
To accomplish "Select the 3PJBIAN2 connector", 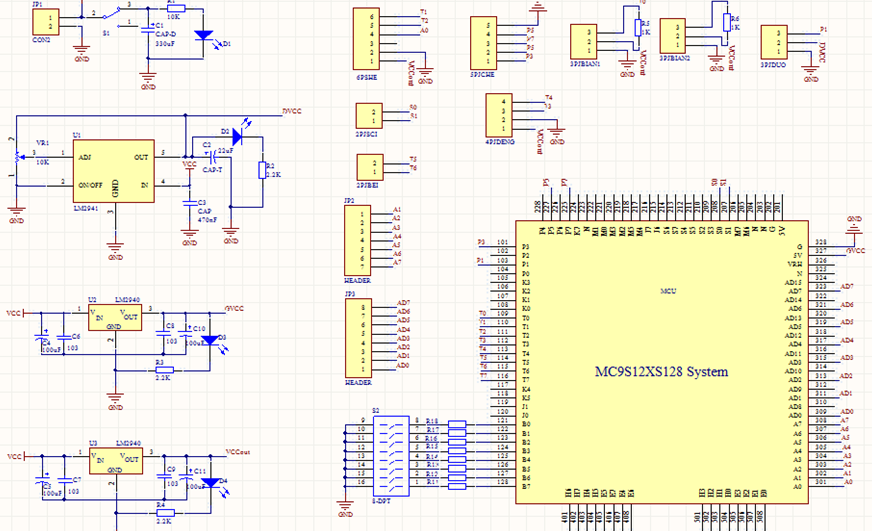I will click(x=672, y=36).
